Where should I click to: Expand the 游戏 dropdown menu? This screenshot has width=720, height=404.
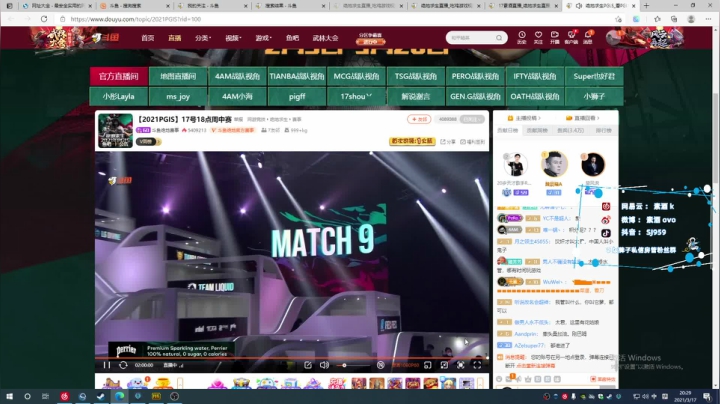tap(263, 38)
